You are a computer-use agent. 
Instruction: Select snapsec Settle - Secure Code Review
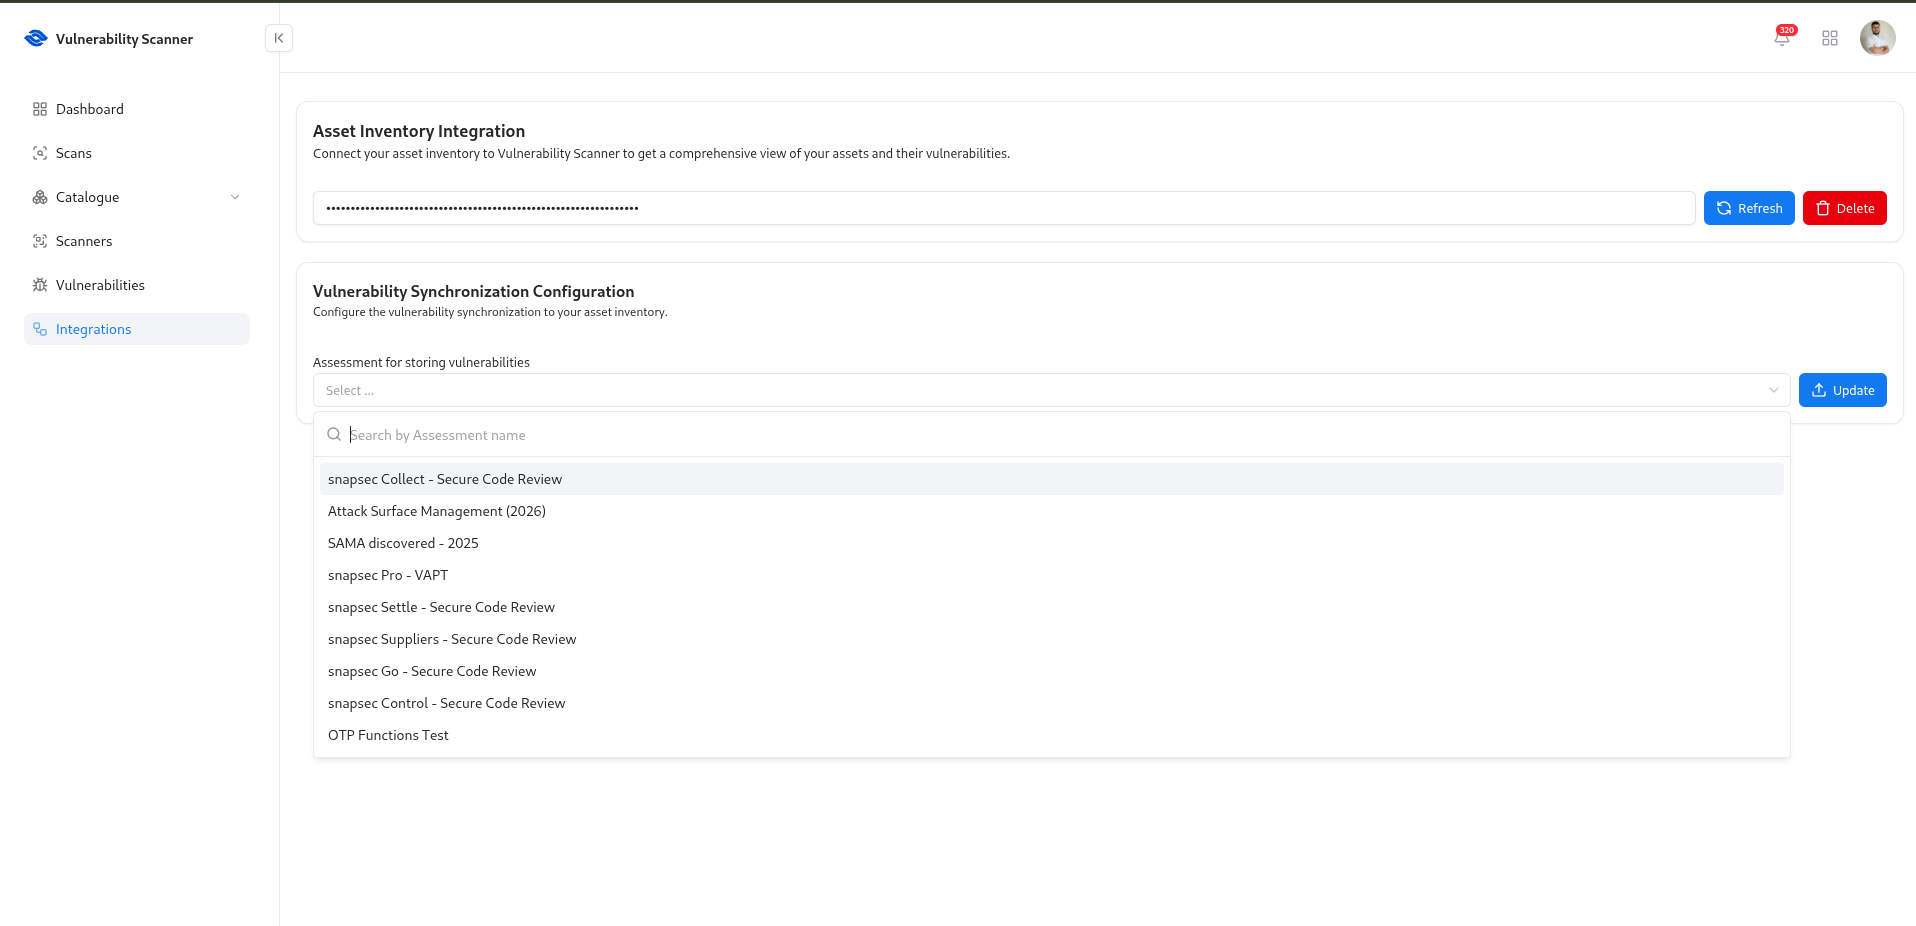click(1051, 607)
